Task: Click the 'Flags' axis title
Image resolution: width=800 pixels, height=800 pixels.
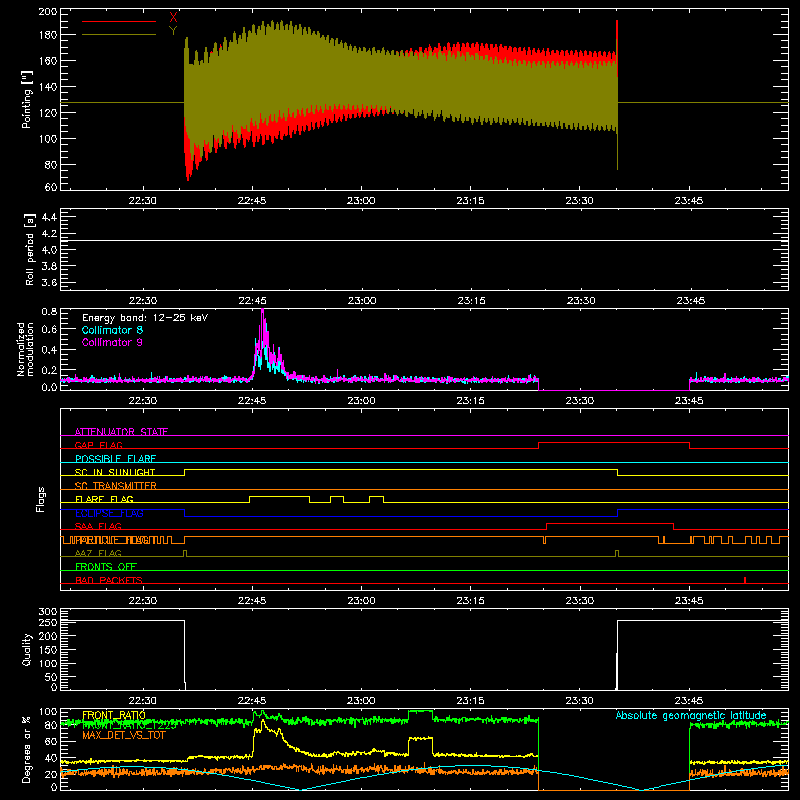Action: (40, 499)
